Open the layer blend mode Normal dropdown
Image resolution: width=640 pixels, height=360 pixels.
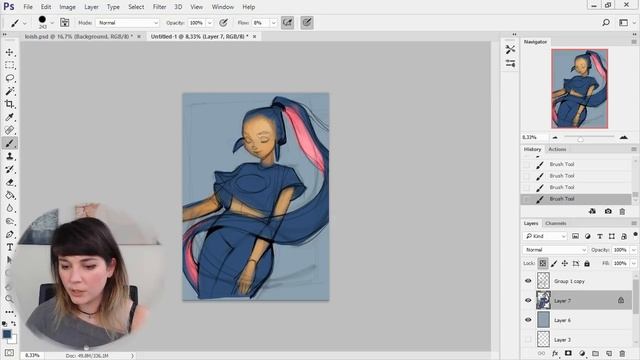(555, 250)
